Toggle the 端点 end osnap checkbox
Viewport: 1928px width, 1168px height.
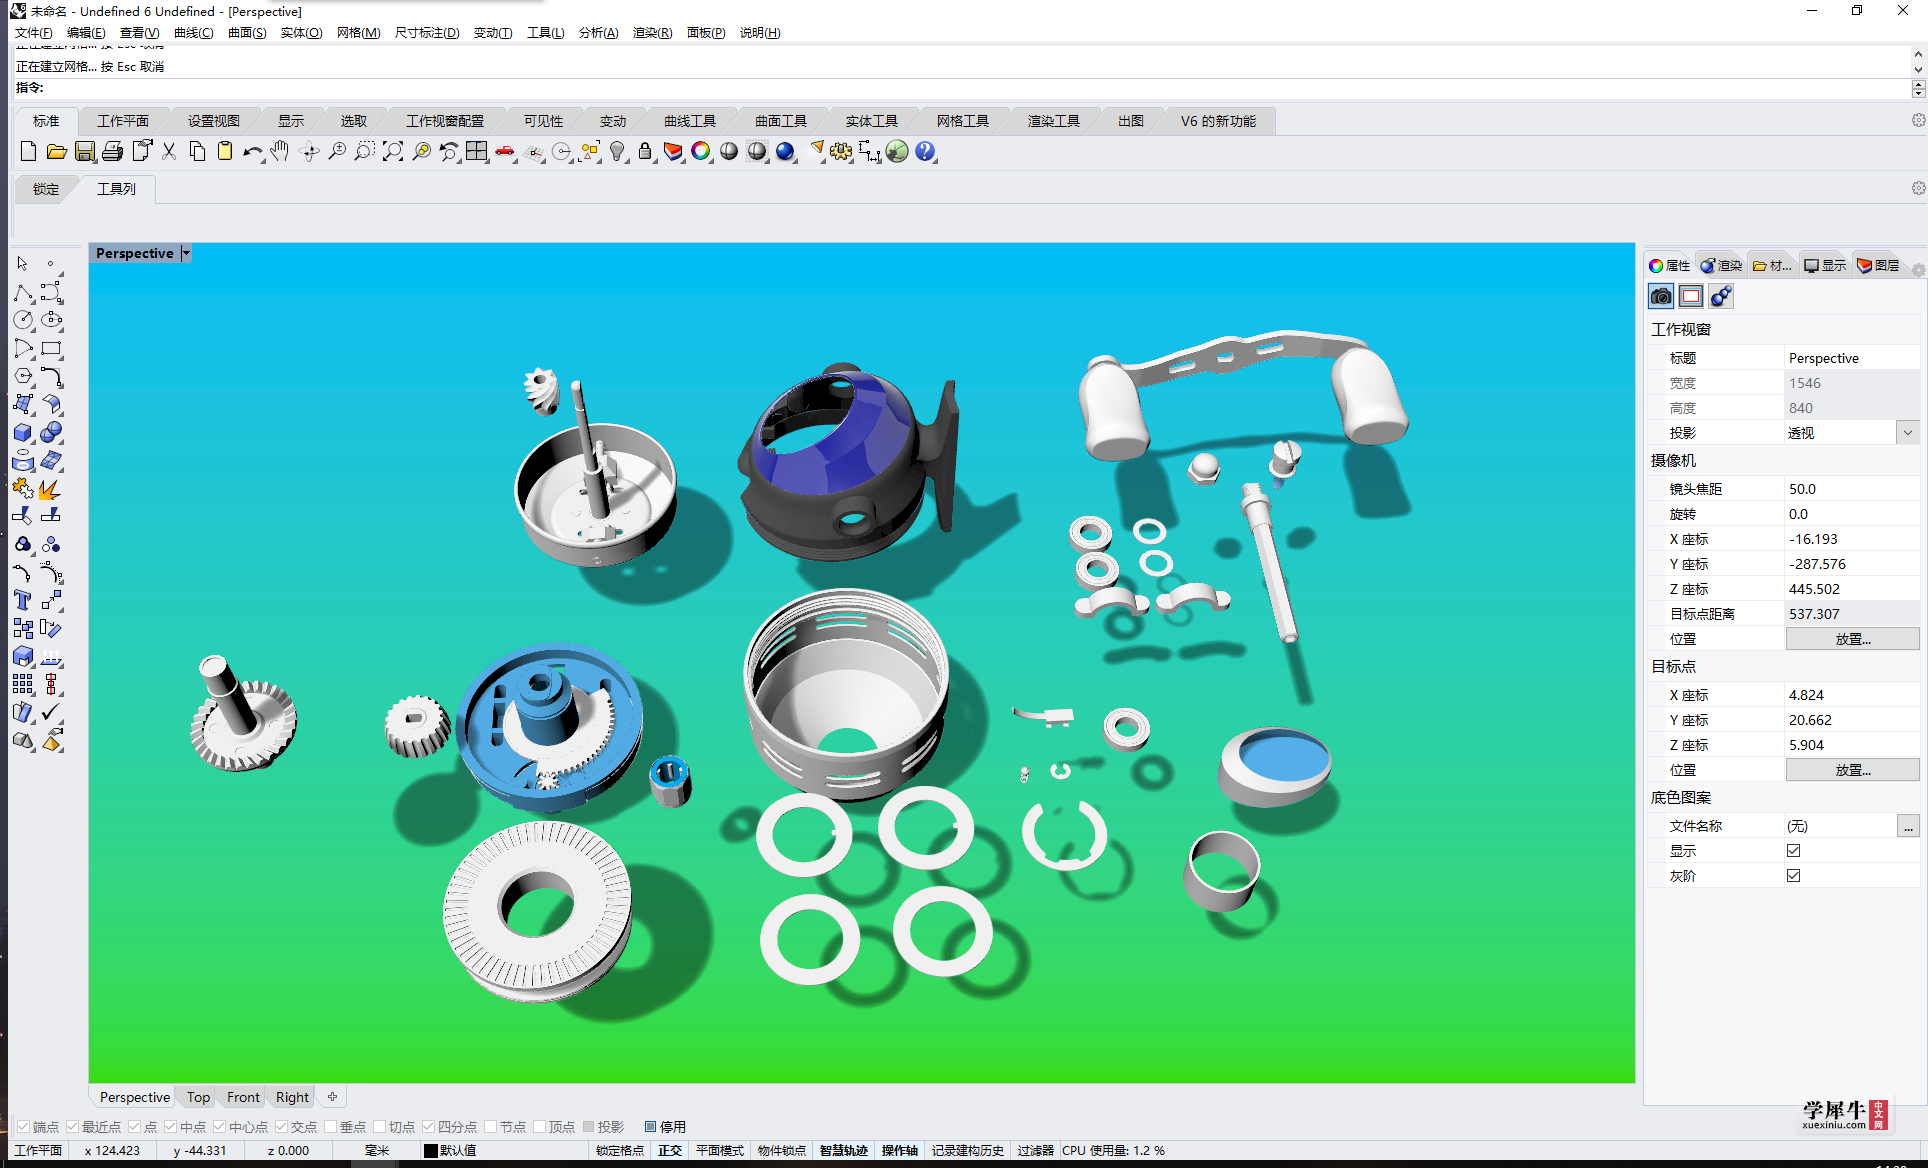tap(23, 1126)
